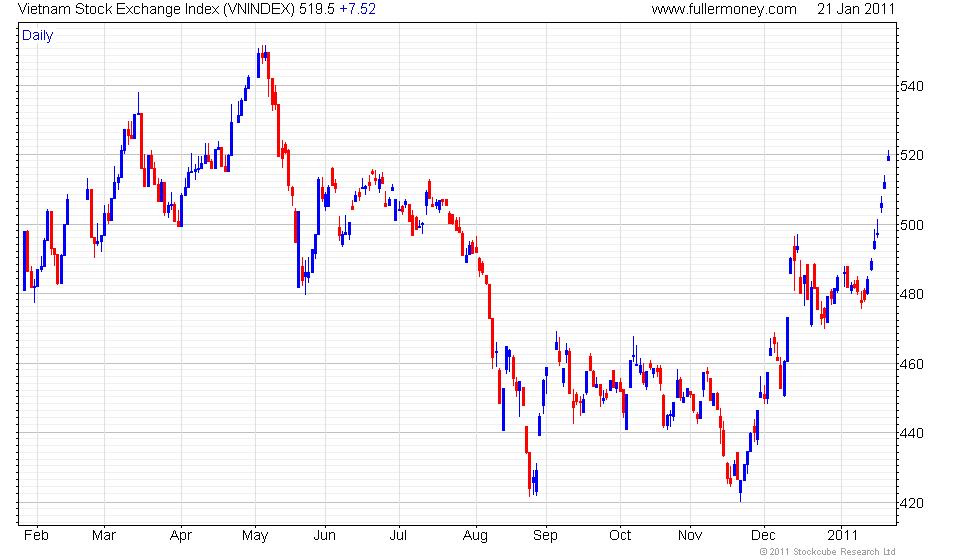The image size is (980, 560).
Task: Click the 'Nov' month label
Action: coord(690,536)
